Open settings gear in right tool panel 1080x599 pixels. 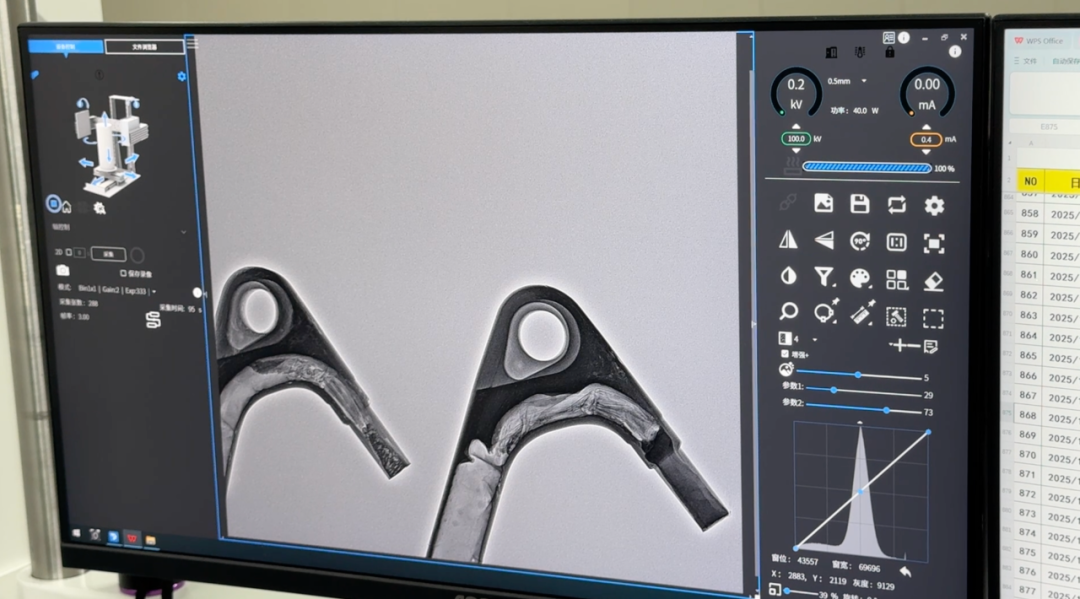(934, 205)
